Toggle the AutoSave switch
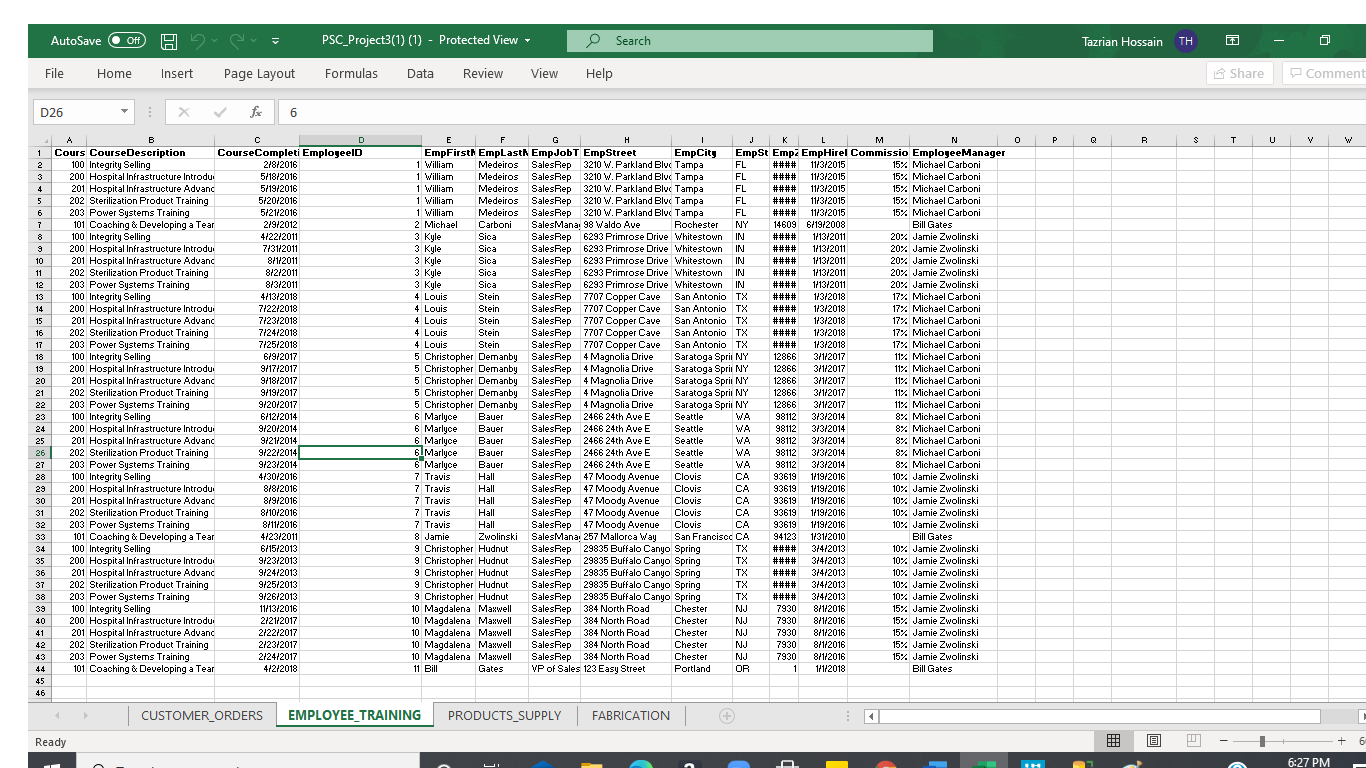The image size is (1366, 768). click(x=127, y=41)
